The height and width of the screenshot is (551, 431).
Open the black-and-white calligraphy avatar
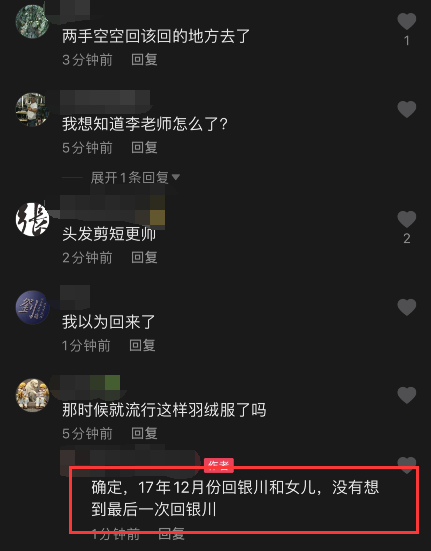32,220
